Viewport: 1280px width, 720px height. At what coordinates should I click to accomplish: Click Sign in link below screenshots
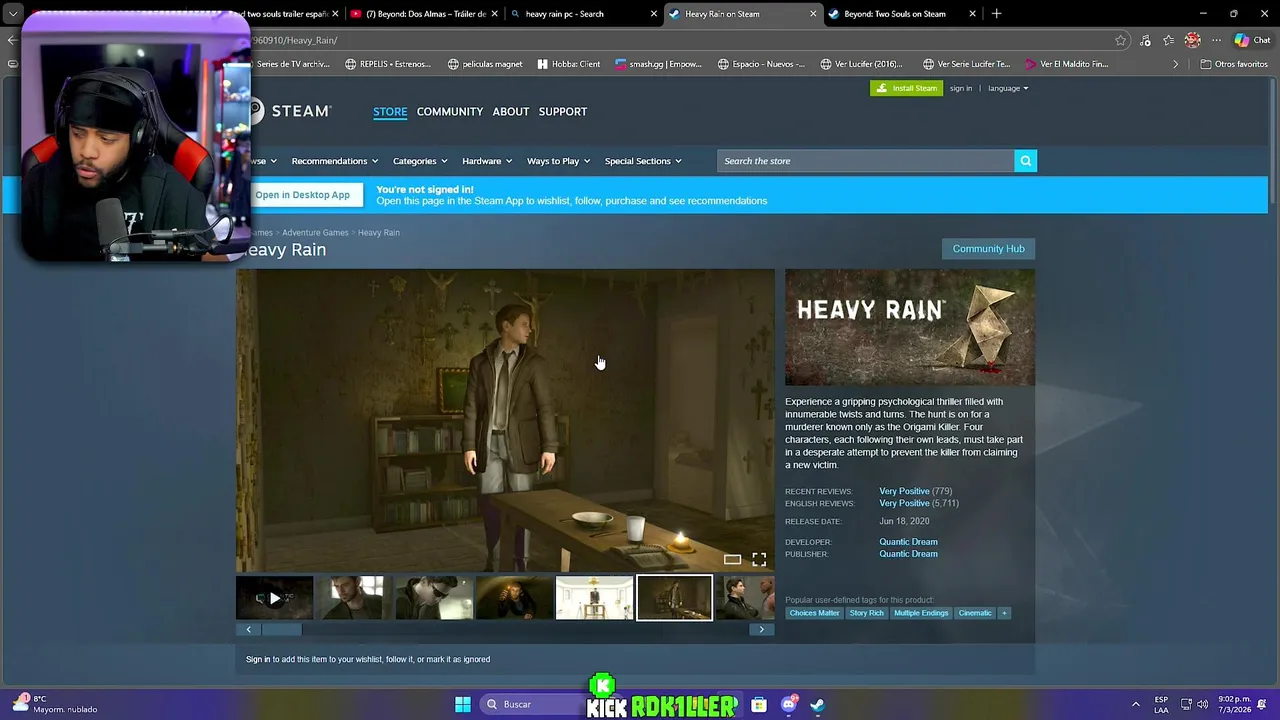tap(258, 659)
